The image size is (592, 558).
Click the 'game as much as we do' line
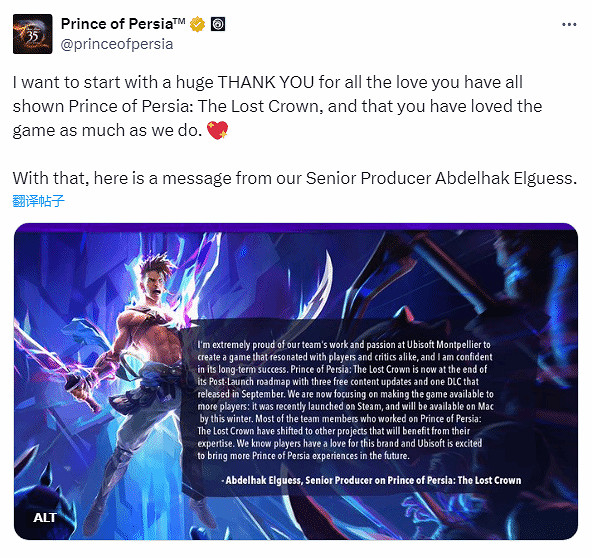pos(107,131)
